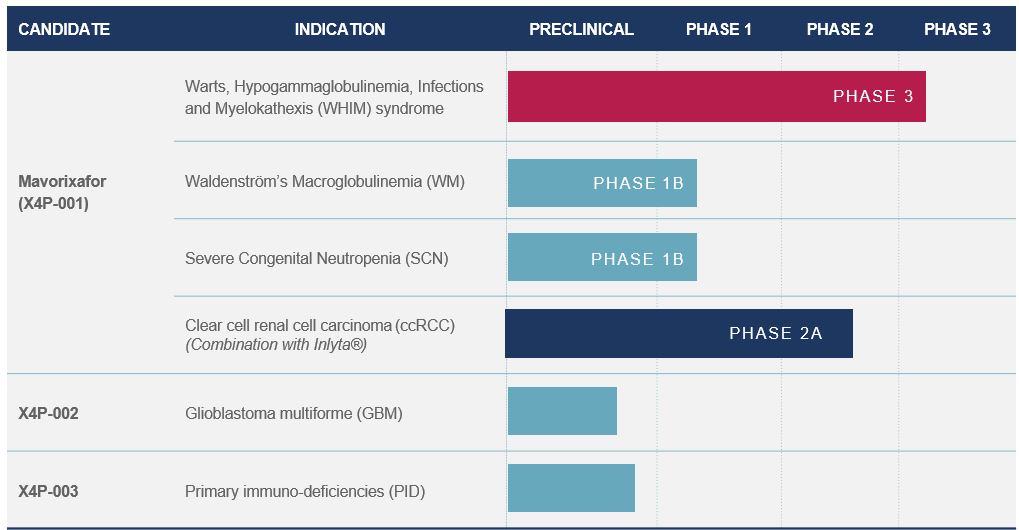Click the Mavorixafor (X4P-001) candidate label

(x=62, y=192)
